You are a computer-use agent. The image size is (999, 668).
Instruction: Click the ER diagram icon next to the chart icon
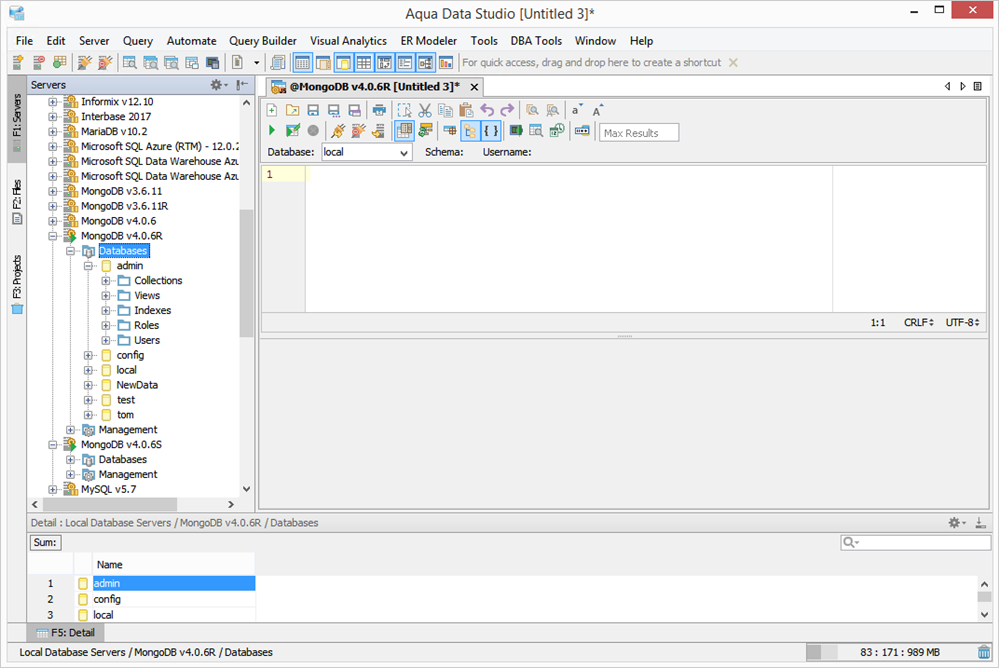426,62
